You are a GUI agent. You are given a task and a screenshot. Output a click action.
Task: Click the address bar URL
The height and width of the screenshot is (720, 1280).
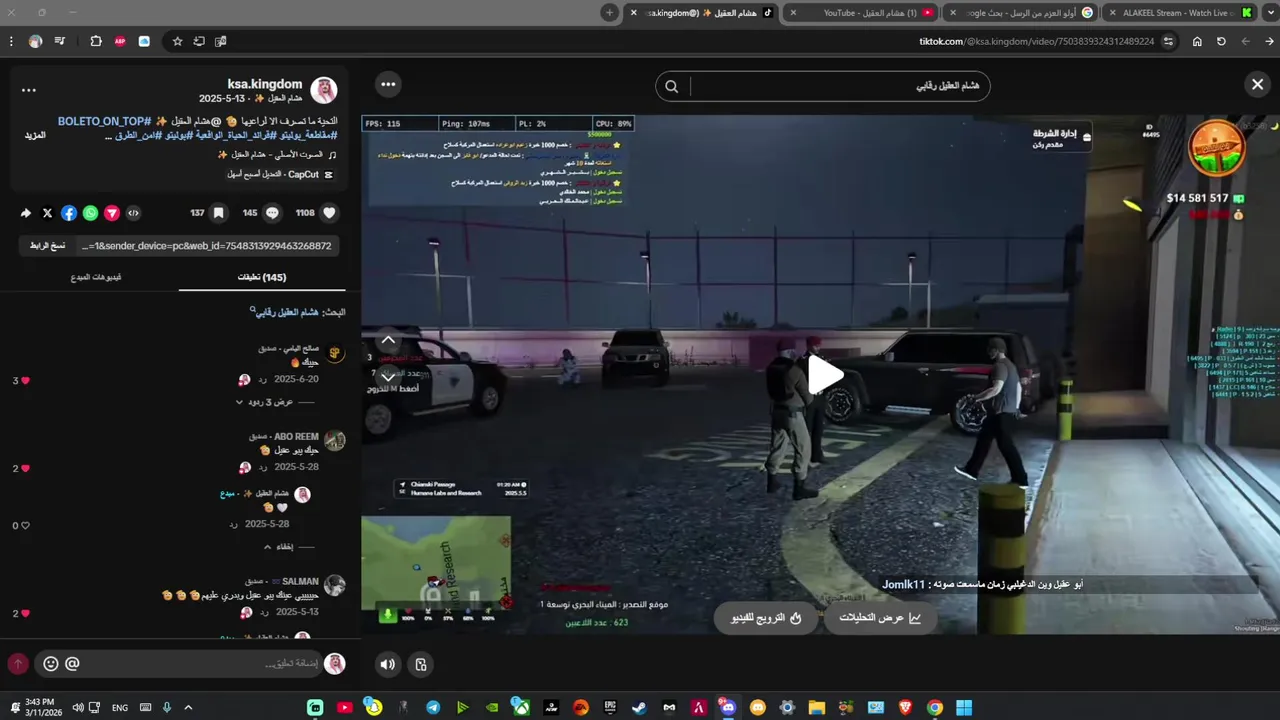[1037, 41]
